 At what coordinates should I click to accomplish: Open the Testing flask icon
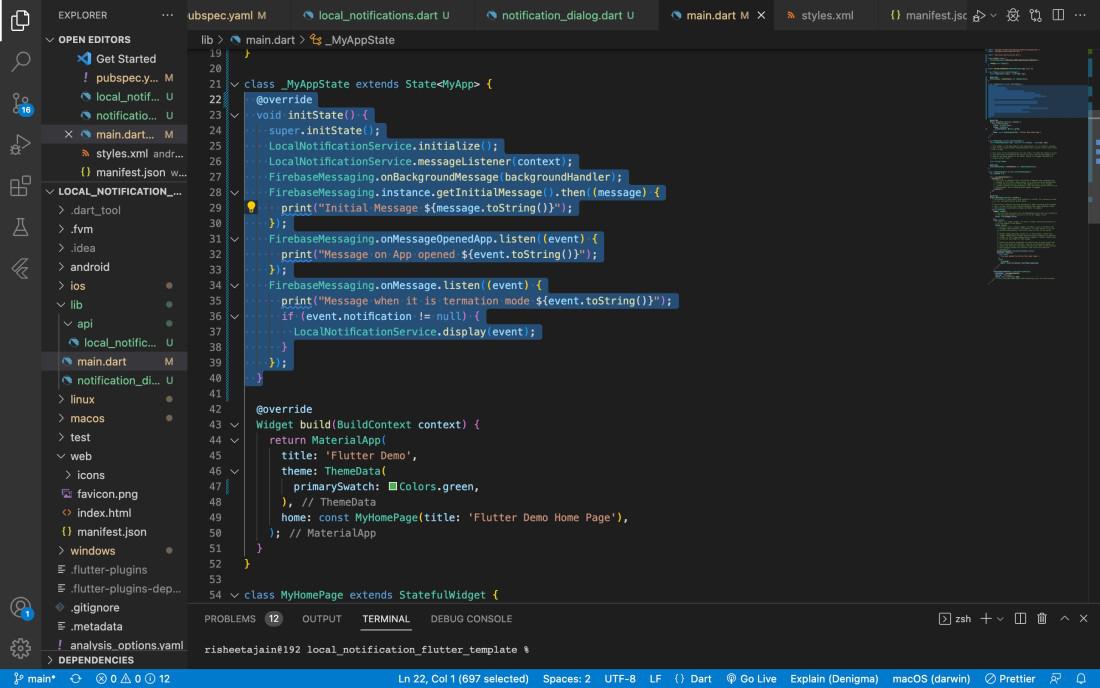(20, 228)
